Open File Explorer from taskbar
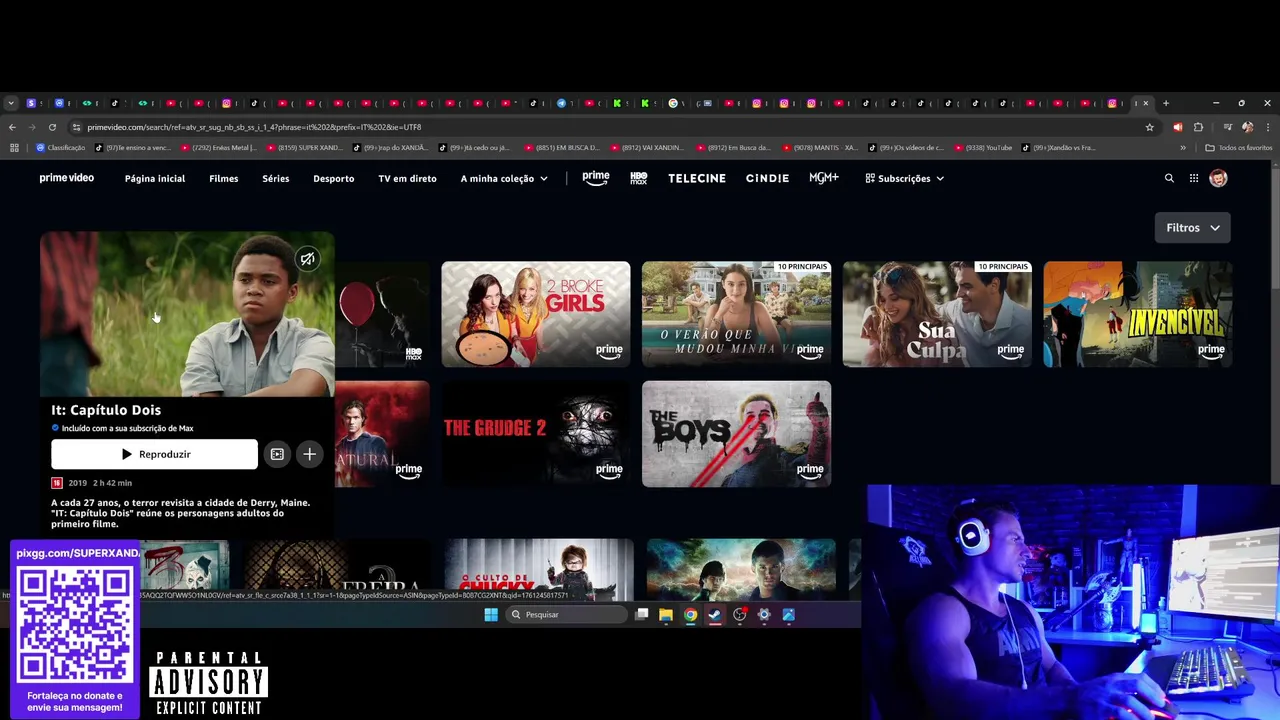 (x=666, y=615)
